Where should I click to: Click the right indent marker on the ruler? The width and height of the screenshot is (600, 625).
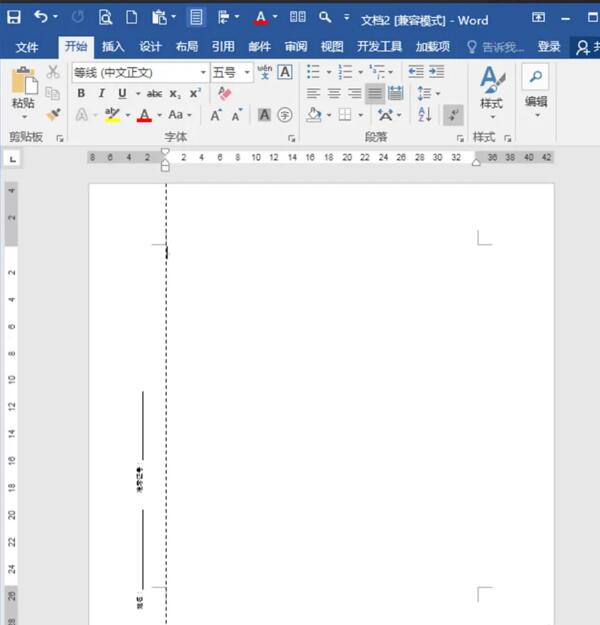(x=476, y=163)
